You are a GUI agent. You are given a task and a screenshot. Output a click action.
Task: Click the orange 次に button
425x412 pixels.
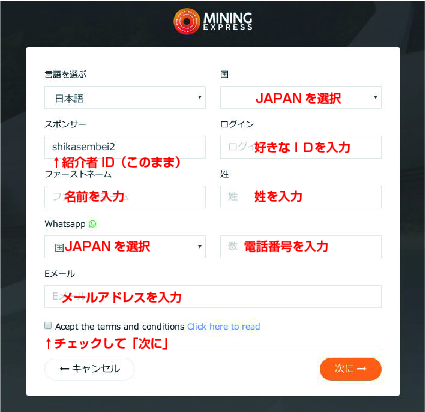(351, 369)
